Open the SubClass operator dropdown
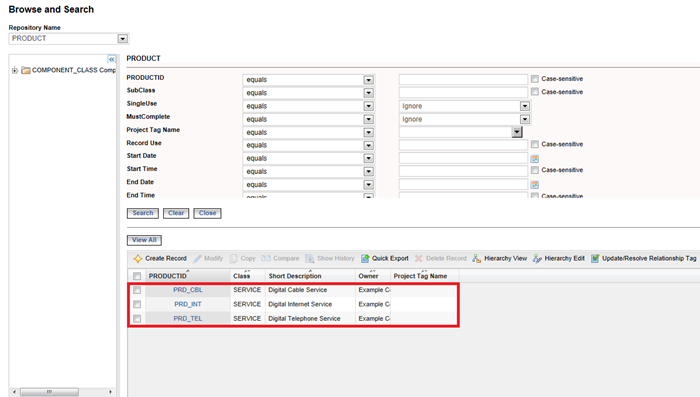700x397 pixels. point(368,93)
